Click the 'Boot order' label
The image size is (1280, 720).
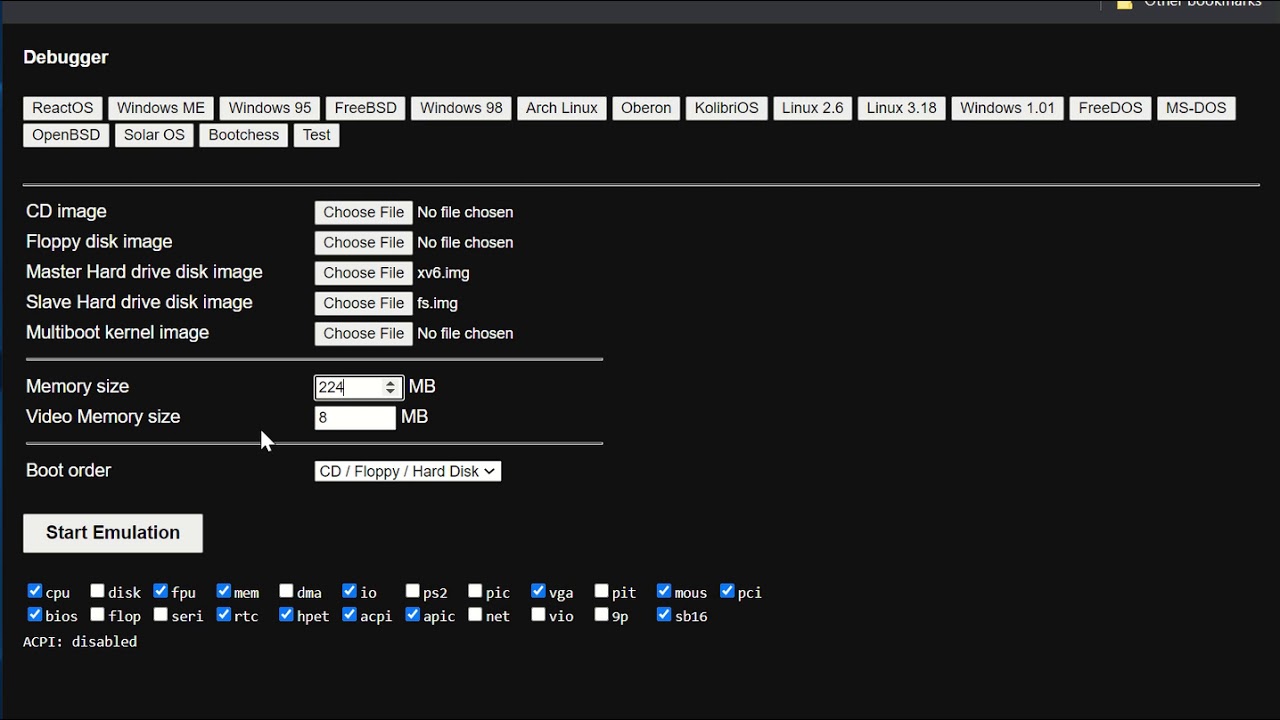pyautogui.click(x=69, y=471)
